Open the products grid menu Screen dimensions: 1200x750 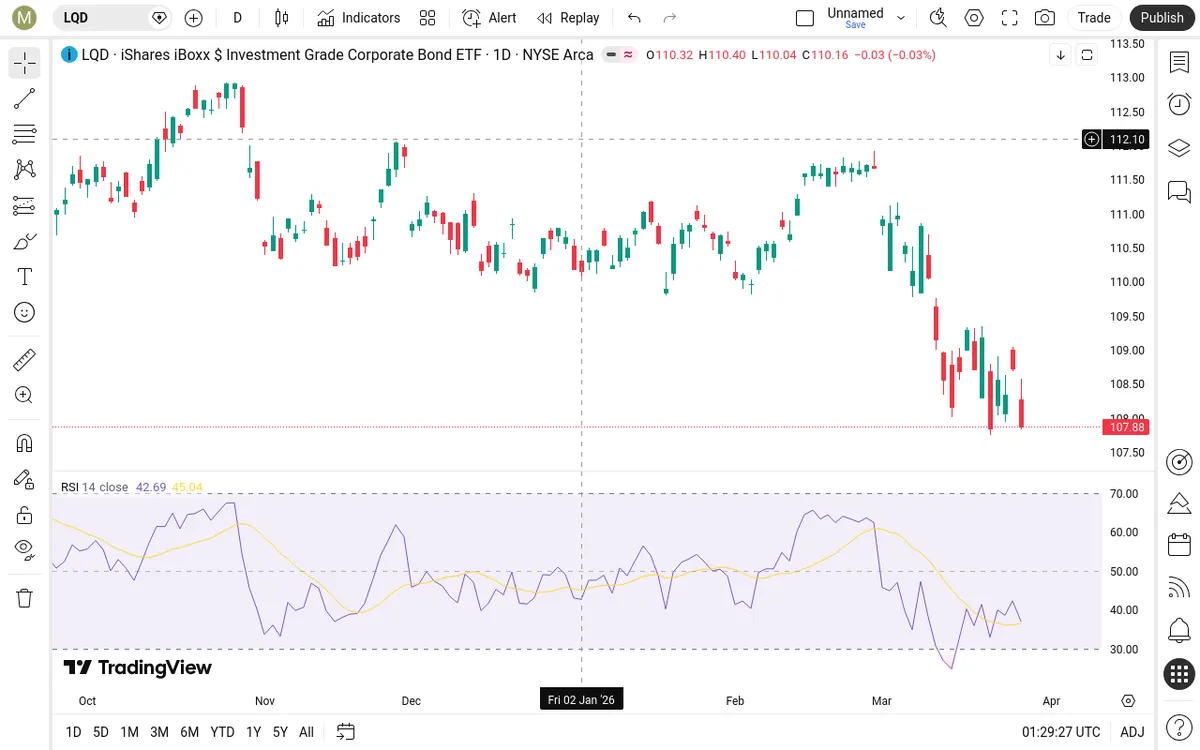[1179, 675]
